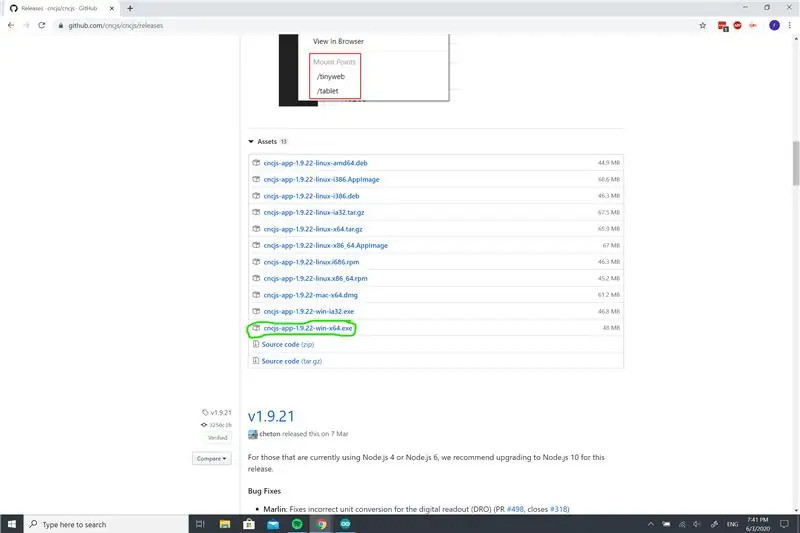Click the browser Forward arrow
800x533 pixels.
[26, 25]
